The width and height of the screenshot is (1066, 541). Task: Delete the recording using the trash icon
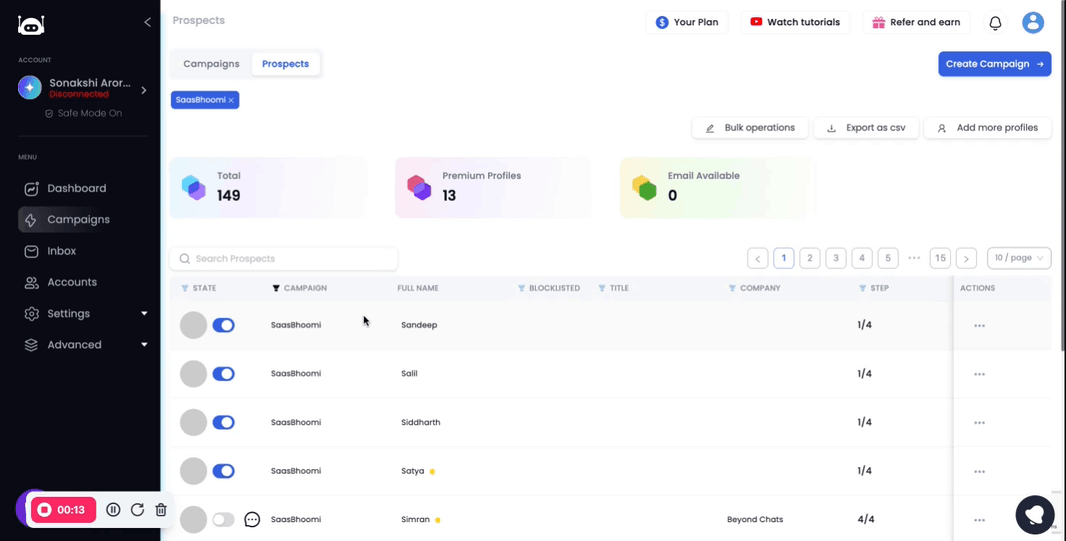point(160,510)
